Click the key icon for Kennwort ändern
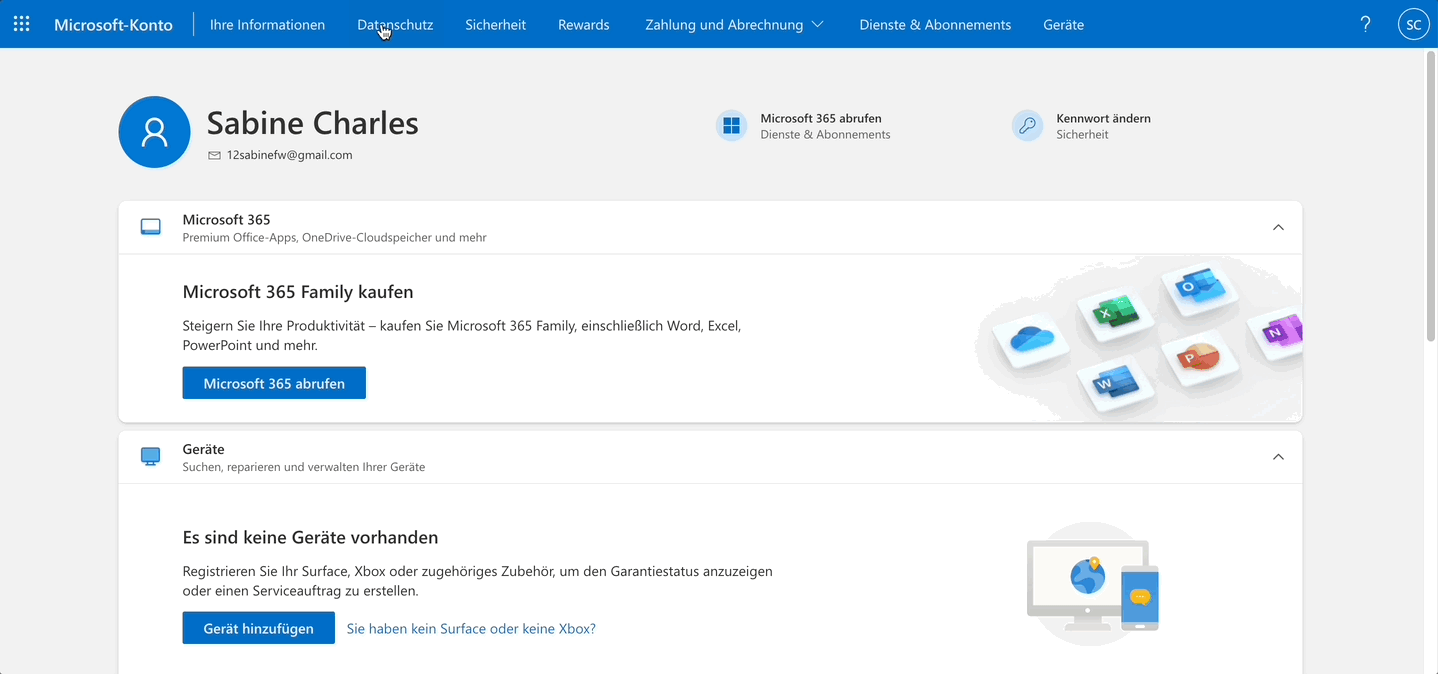 tap(1027, 126)
